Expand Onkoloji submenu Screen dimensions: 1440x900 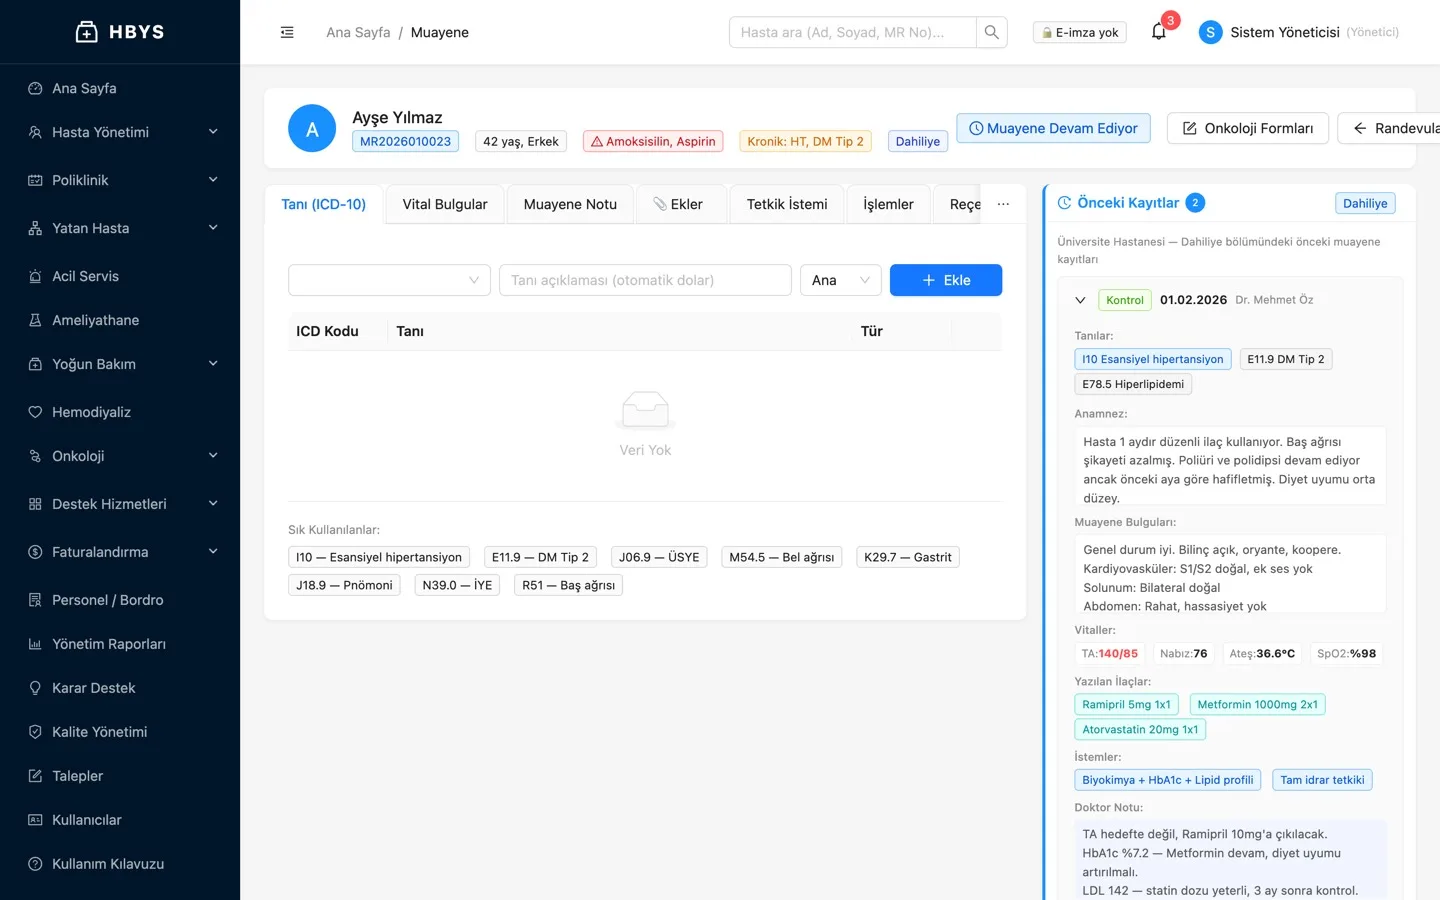[120, 456]
